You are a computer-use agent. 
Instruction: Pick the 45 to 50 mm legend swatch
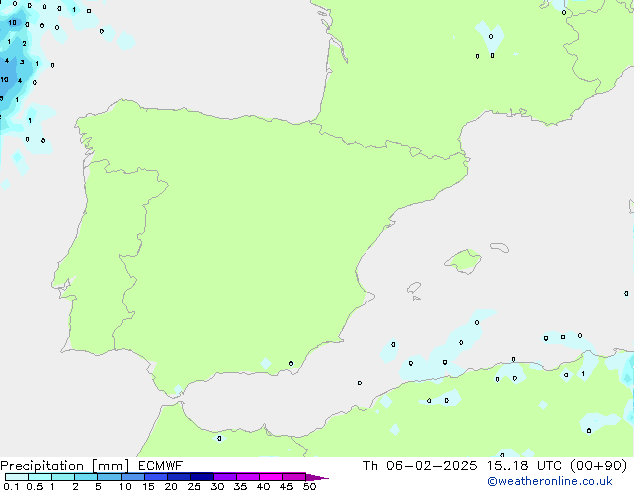[294, 477]
